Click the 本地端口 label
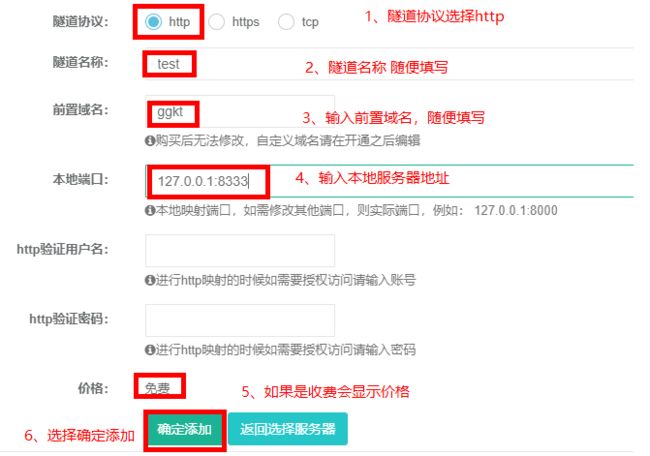 point(80,179)
